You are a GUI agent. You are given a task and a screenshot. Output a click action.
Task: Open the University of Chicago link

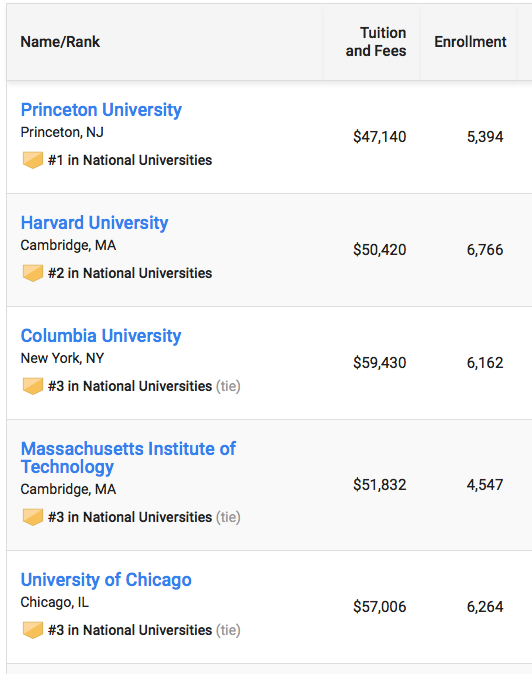point(106,579)
